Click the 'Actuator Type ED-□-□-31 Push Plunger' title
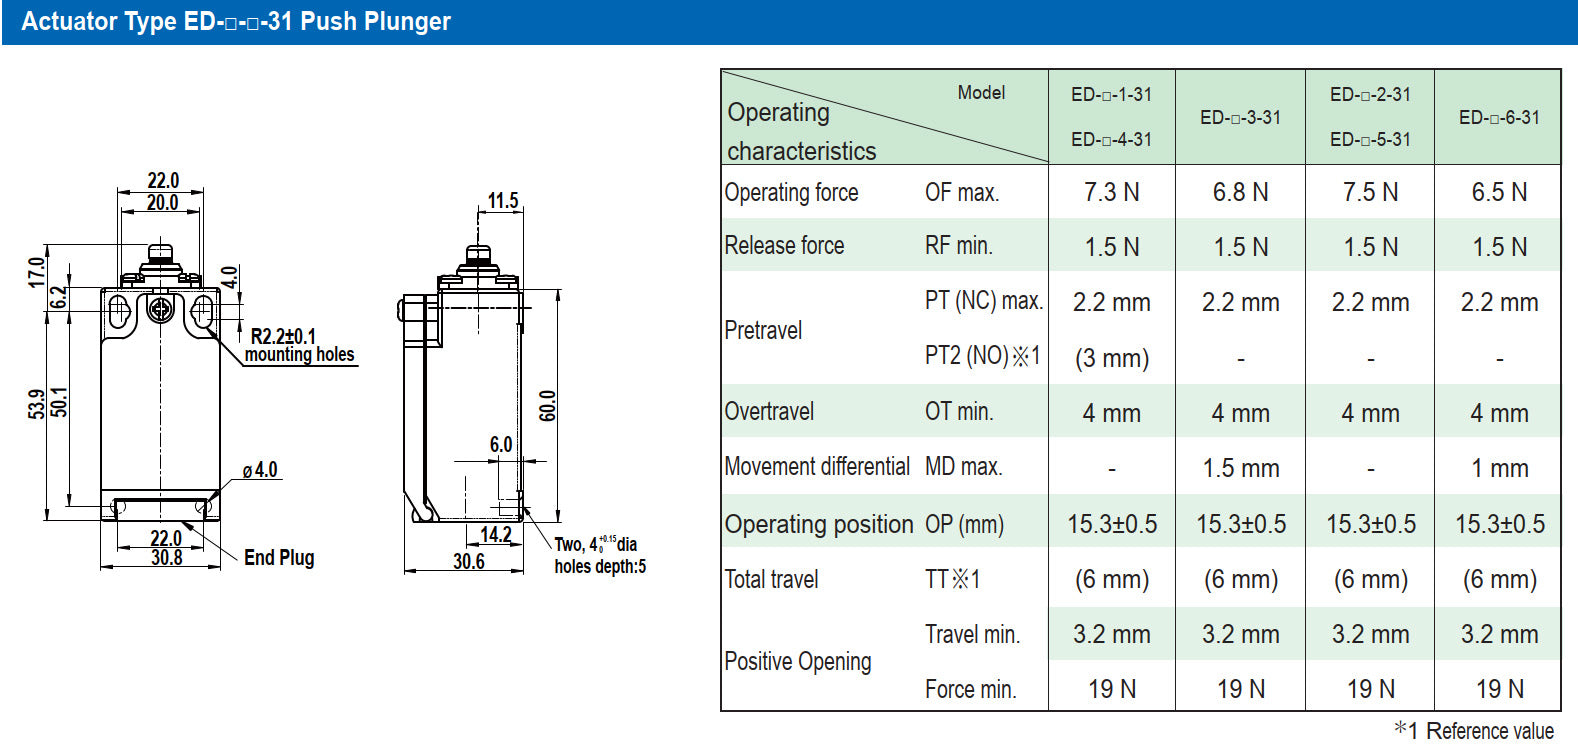This screenshot has height=749, width=1578. (x=236, y=21)
